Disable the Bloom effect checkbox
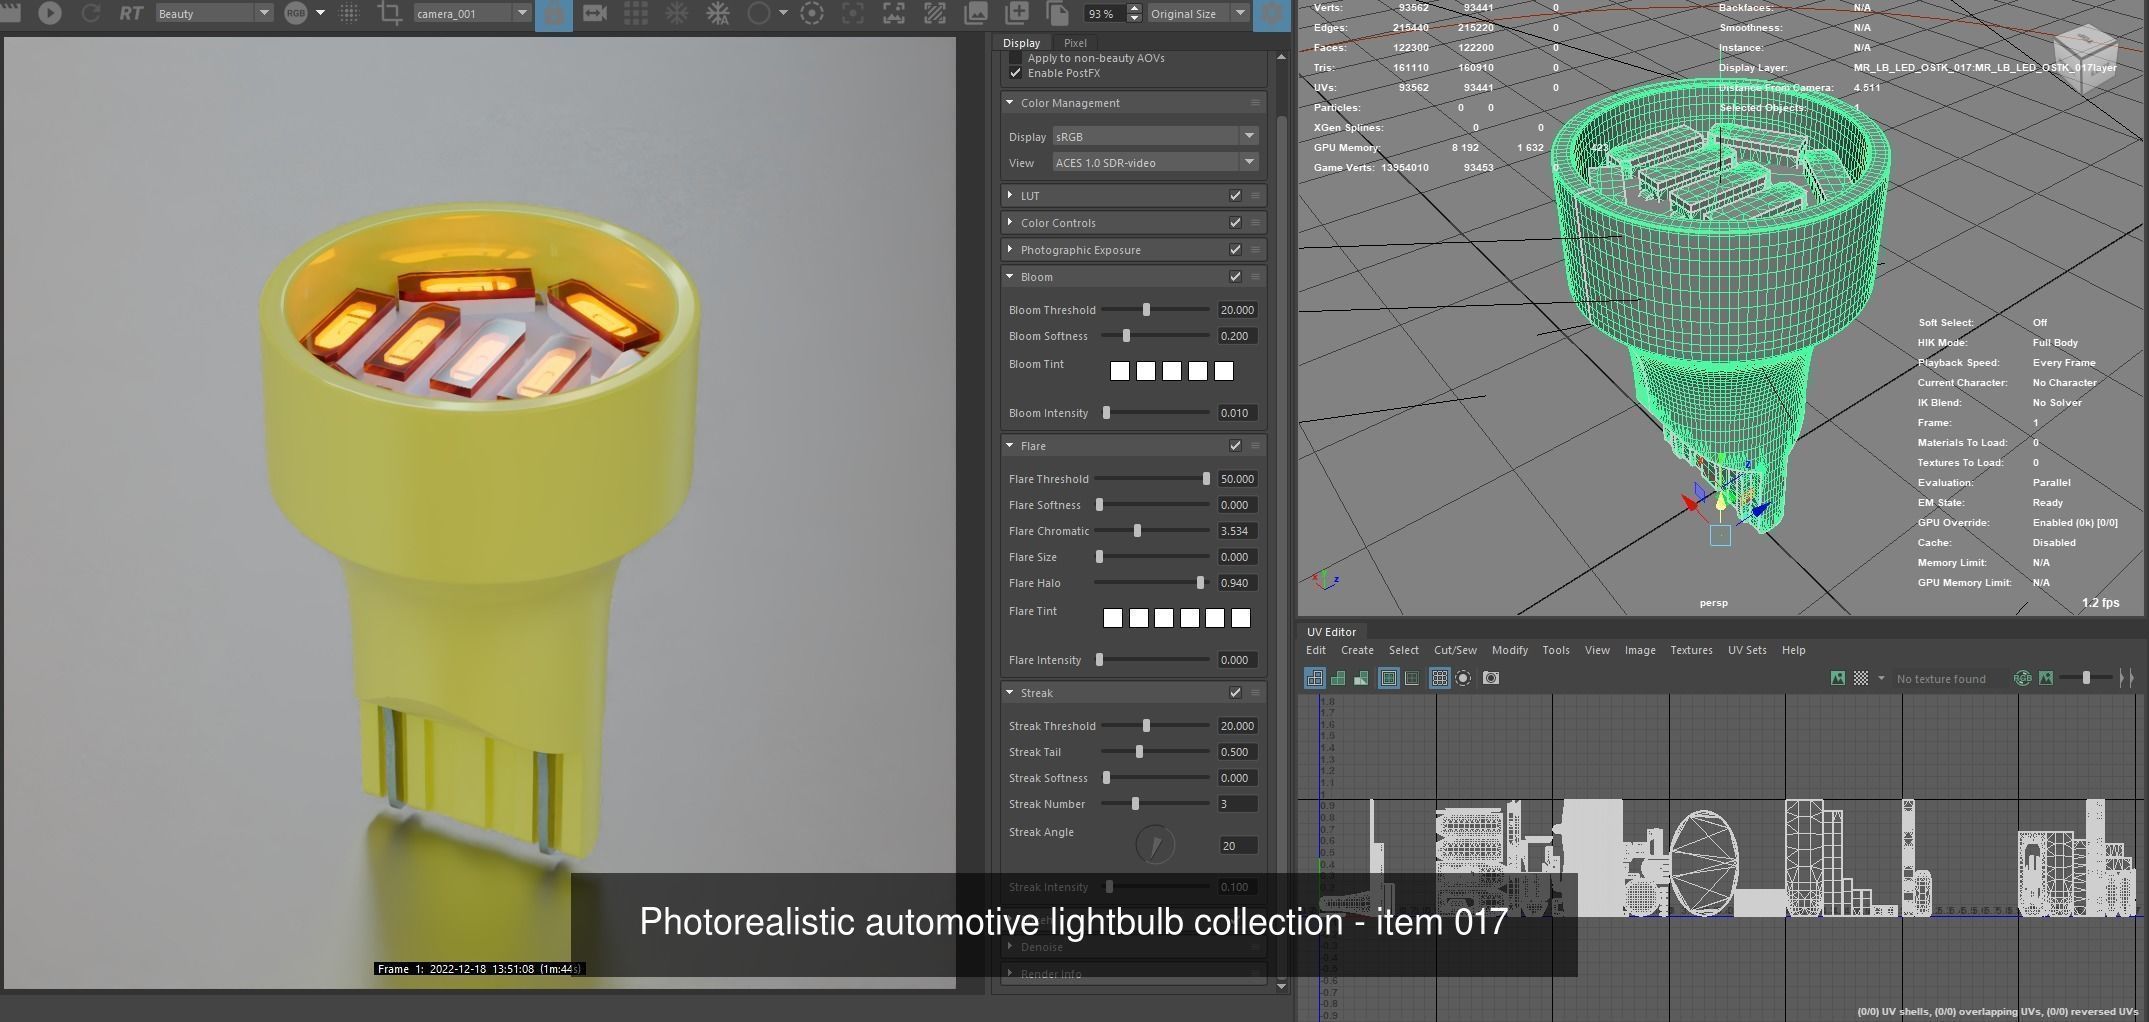This screenshot has height=1022, width=2149. pos(1235,277)
